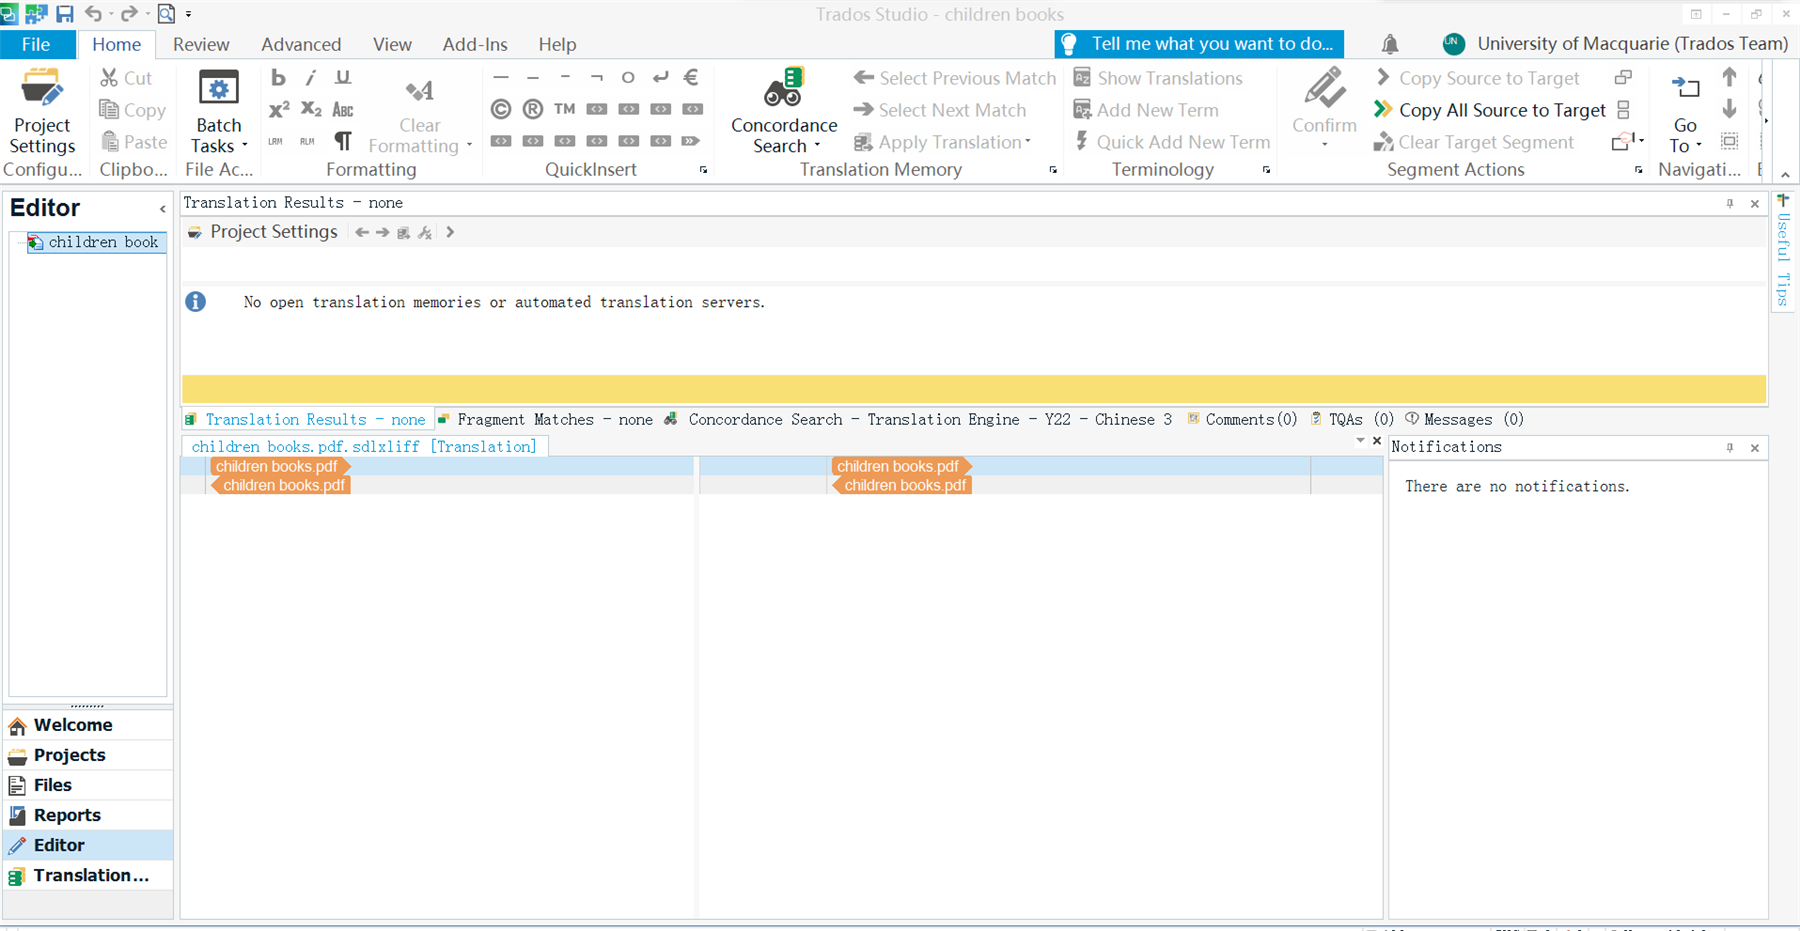Open the File menu
The image size is (1800, 931).
(36, 44)
